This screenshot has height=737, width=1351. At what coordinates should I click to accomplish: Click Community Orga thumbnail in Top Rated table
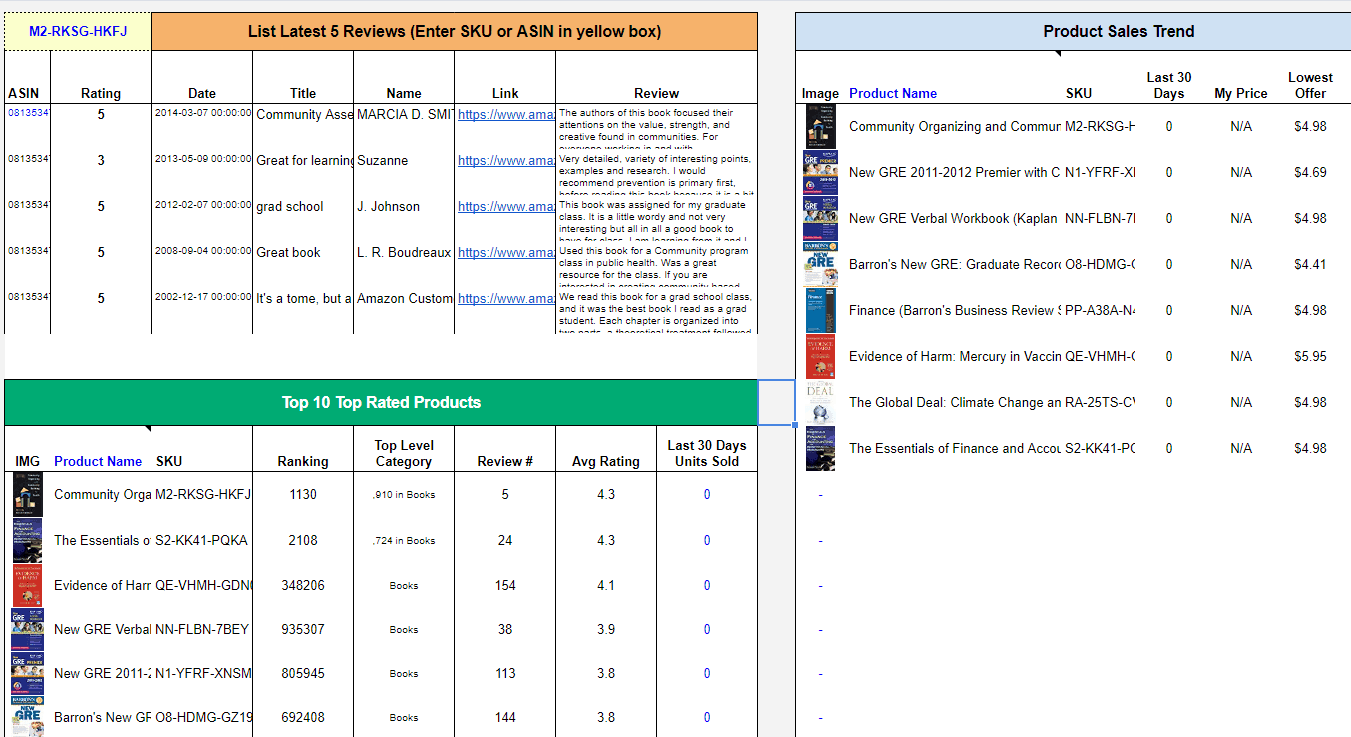tap(28, 495)
